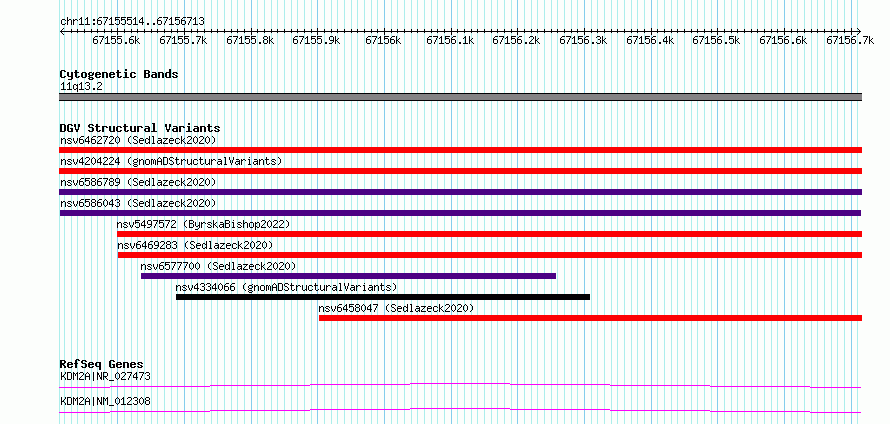The width and height of the screenshot is (890, 424).
Task: Select the red bar for variant nsv6469283
Action: coord(490,255)
